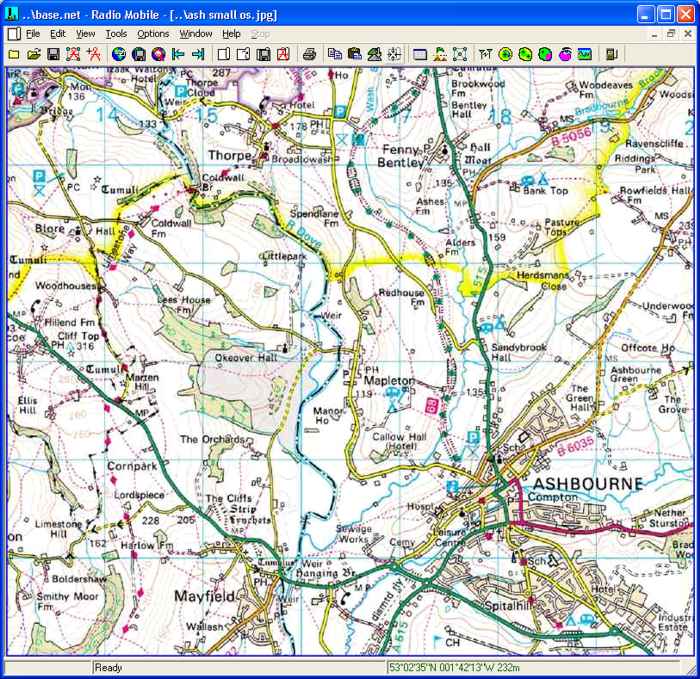The width and height of the screenshot is (700, 679).
Task: Restore the inner map document window
Action: click(x=671, y=34)
